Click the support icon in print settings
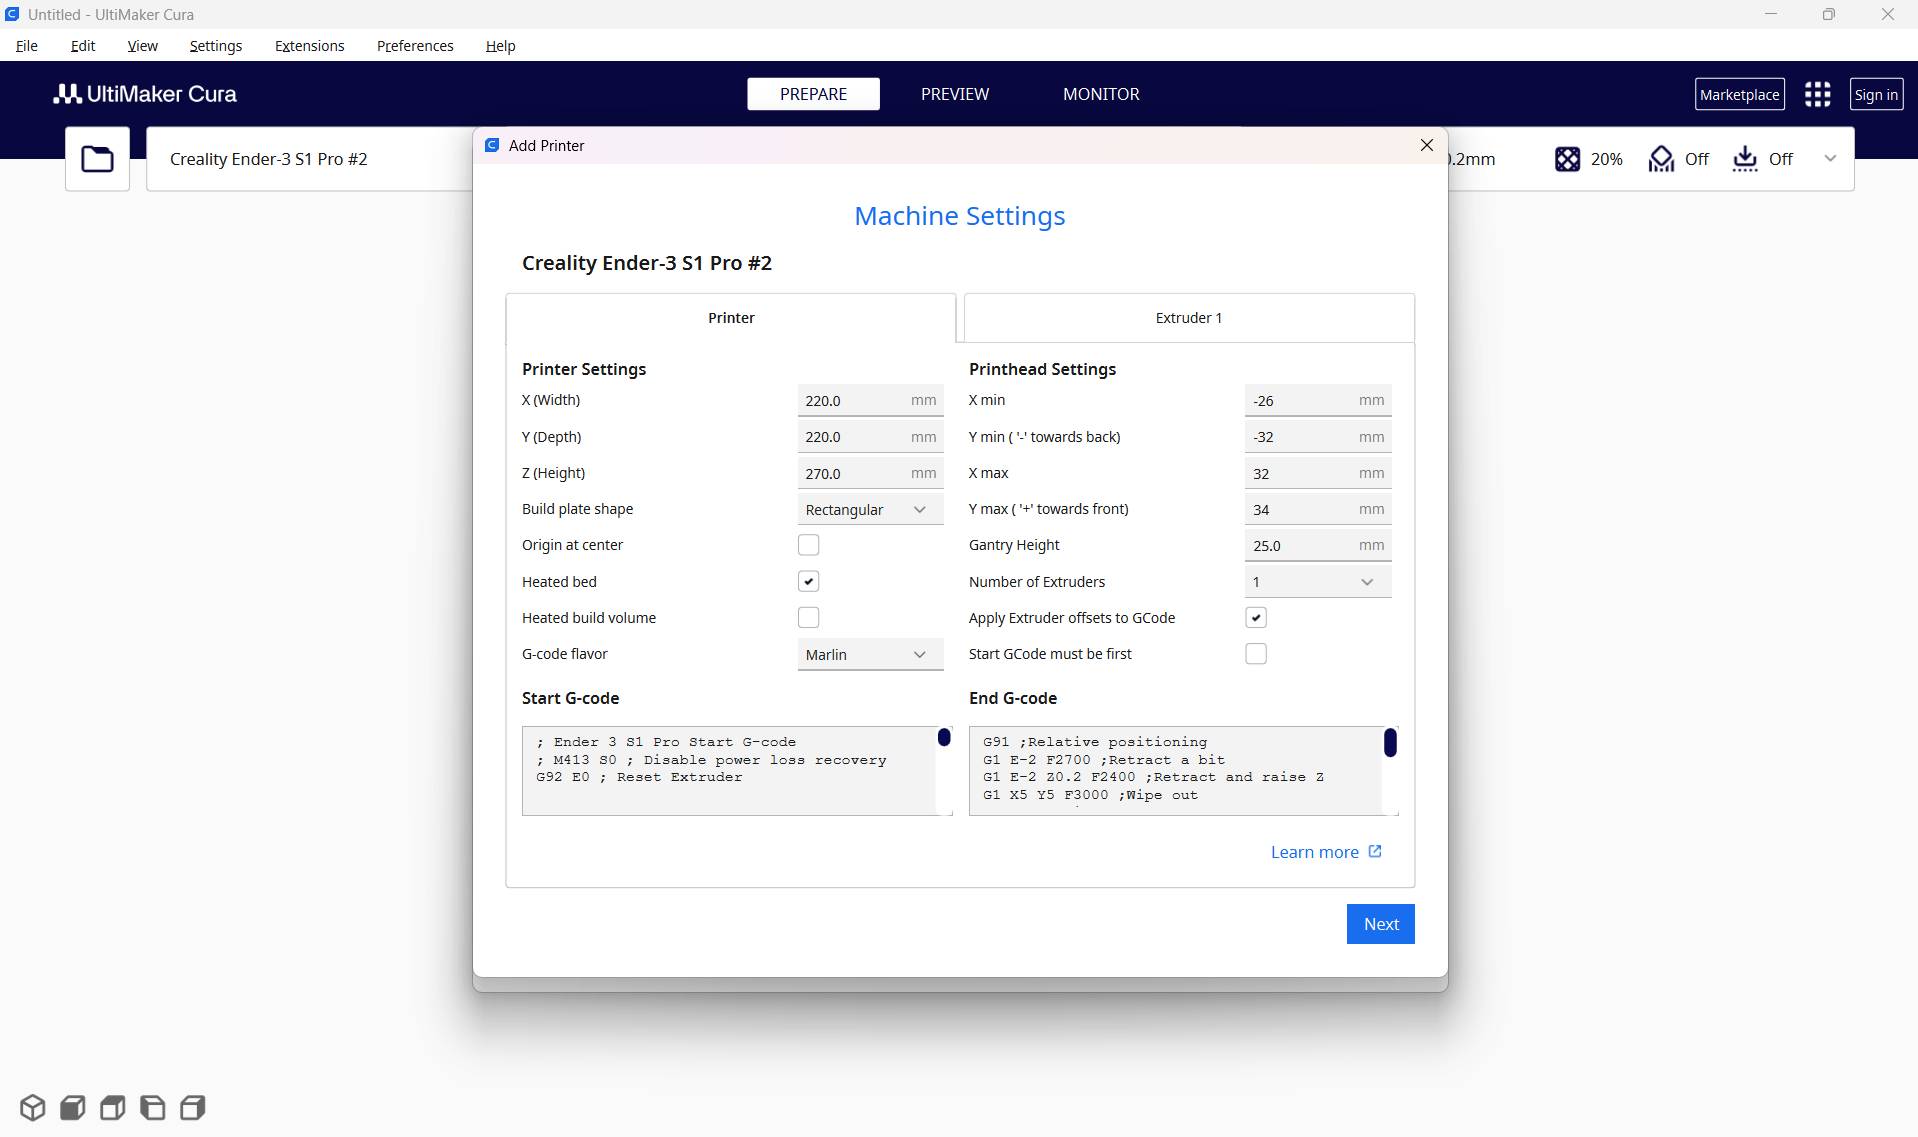The height and width of the screenshot is (1137, 1918). pyautogui.click(x=1661, y=159)
